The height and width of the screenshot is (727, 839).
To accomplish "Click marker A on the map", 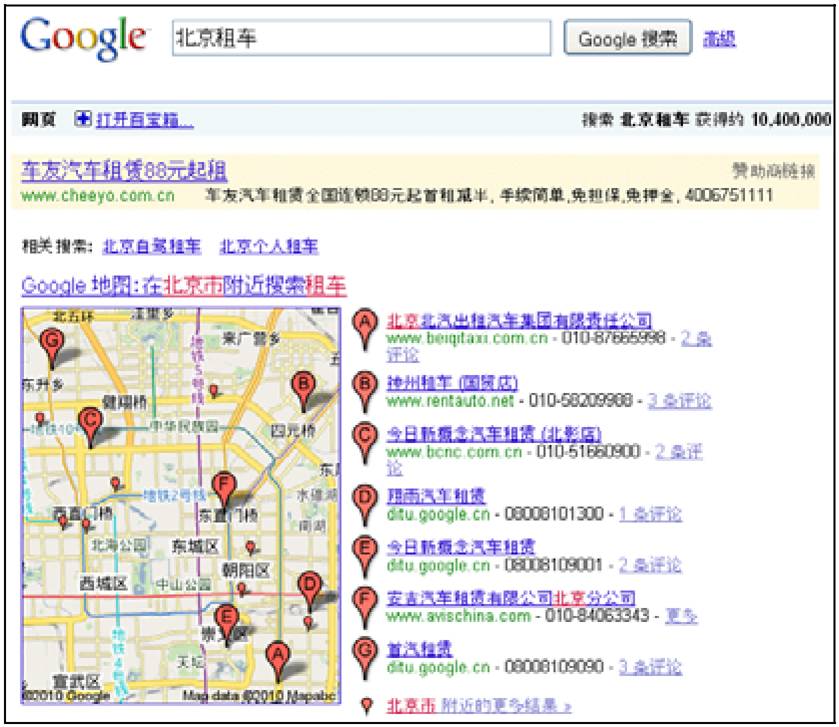I will click(278, 662).
